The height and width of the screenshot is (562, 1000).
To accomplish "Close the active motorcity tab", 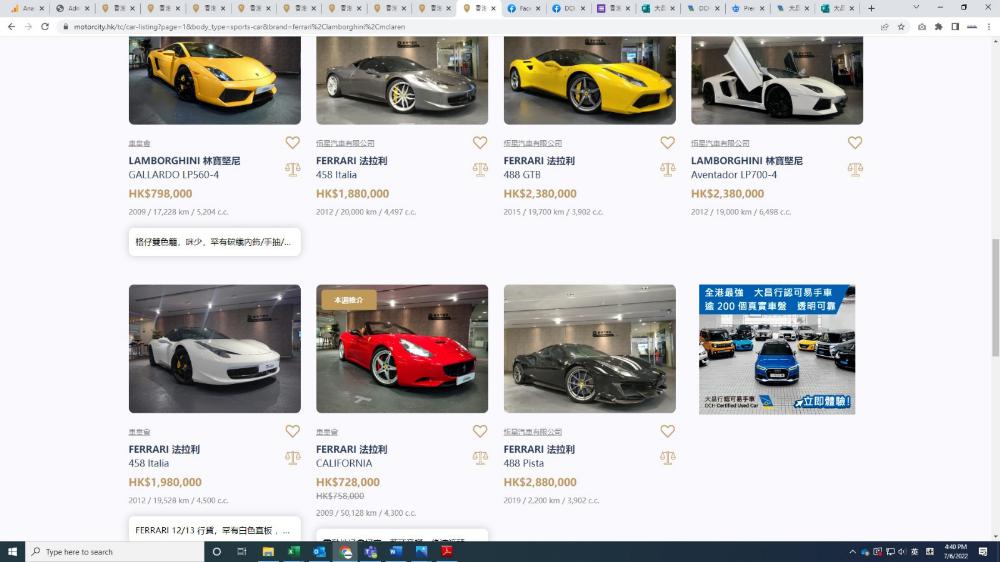I will click(493, 8).
